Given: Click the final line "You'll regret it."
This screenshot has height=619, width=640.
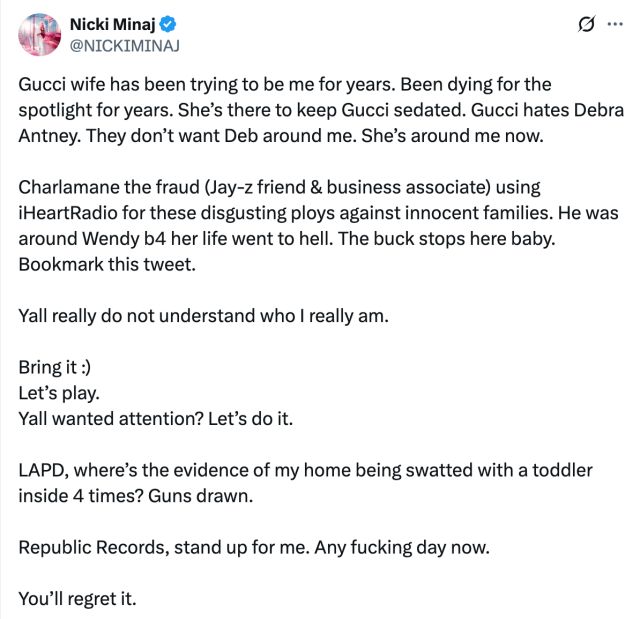Looking at the screenshot, I should click(77, 599).
